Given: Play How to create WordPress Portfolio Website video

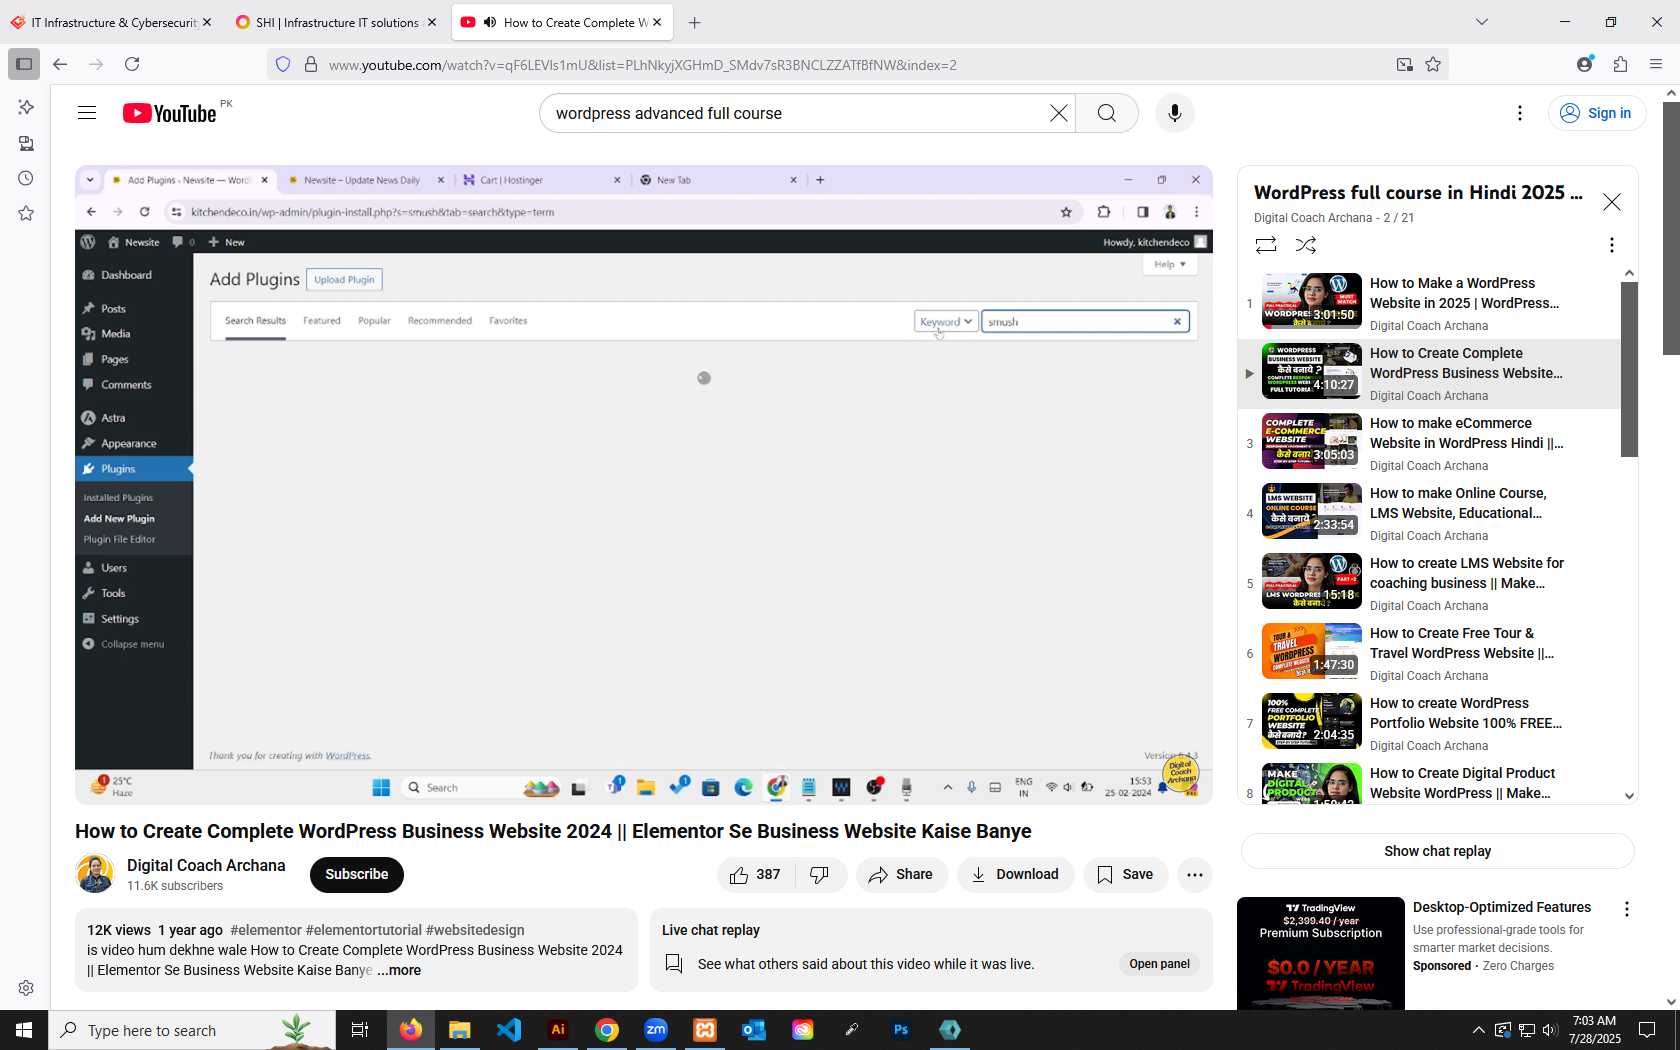Looking at the screenshot, I should tap(1430, 723).
